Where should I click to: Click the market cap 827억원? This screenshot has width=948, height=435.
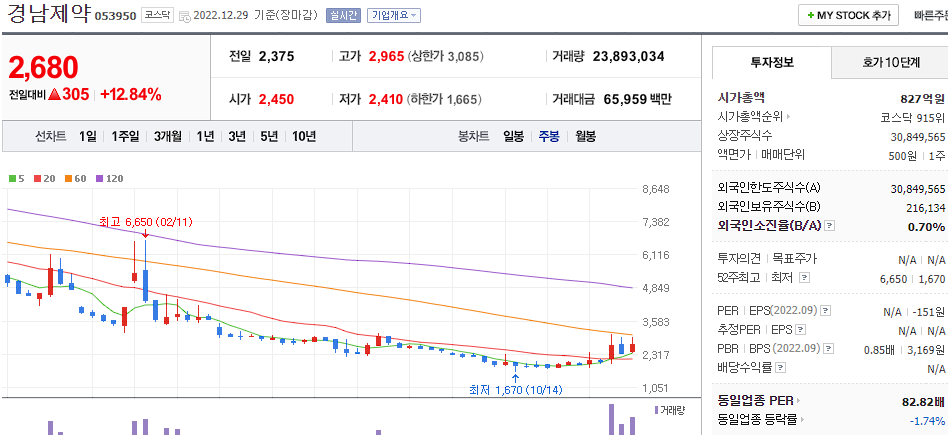[922, 99]
